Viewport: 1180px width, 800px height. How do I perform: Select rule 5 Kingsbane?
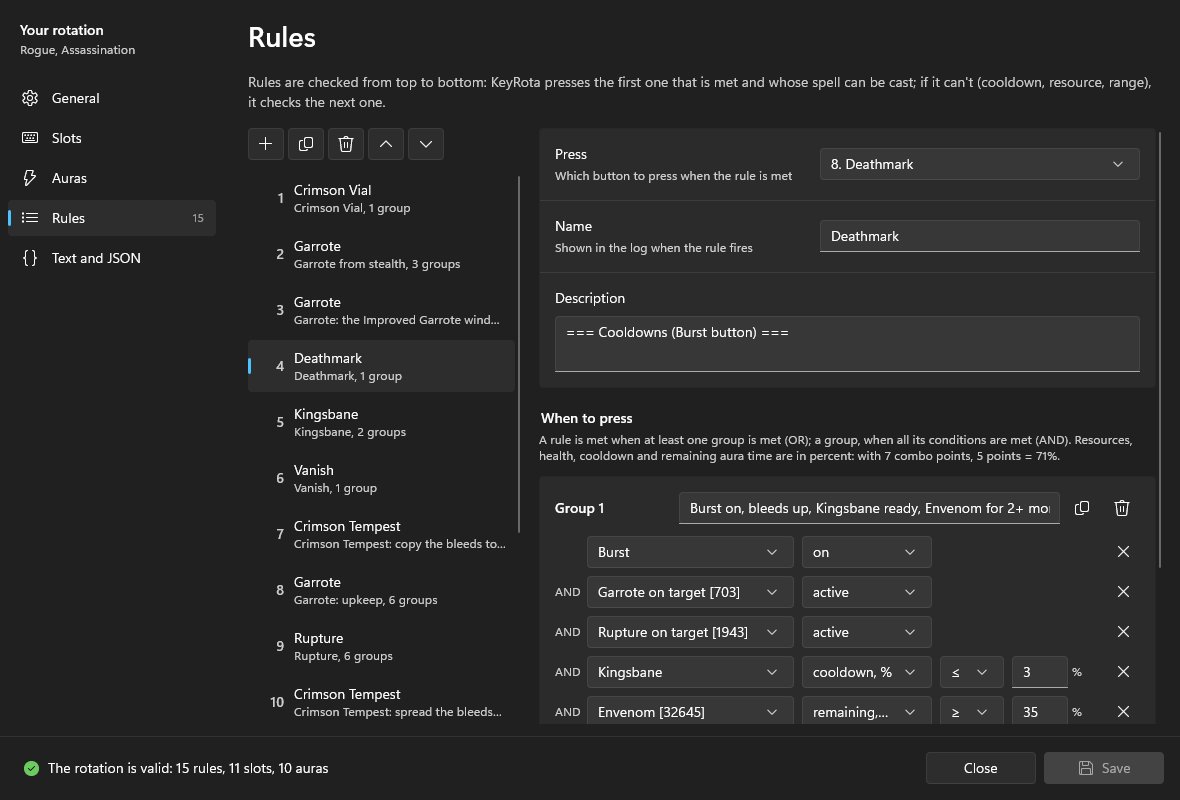[x=382, y=422]
